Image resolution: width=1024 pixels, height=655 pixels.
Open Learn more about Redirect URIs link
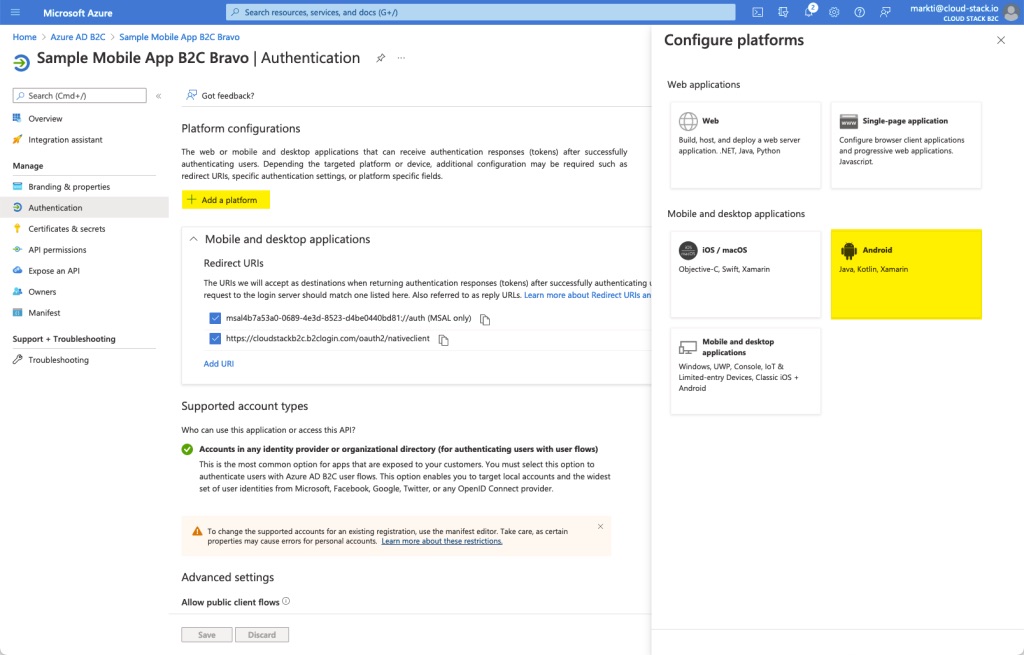587,295
